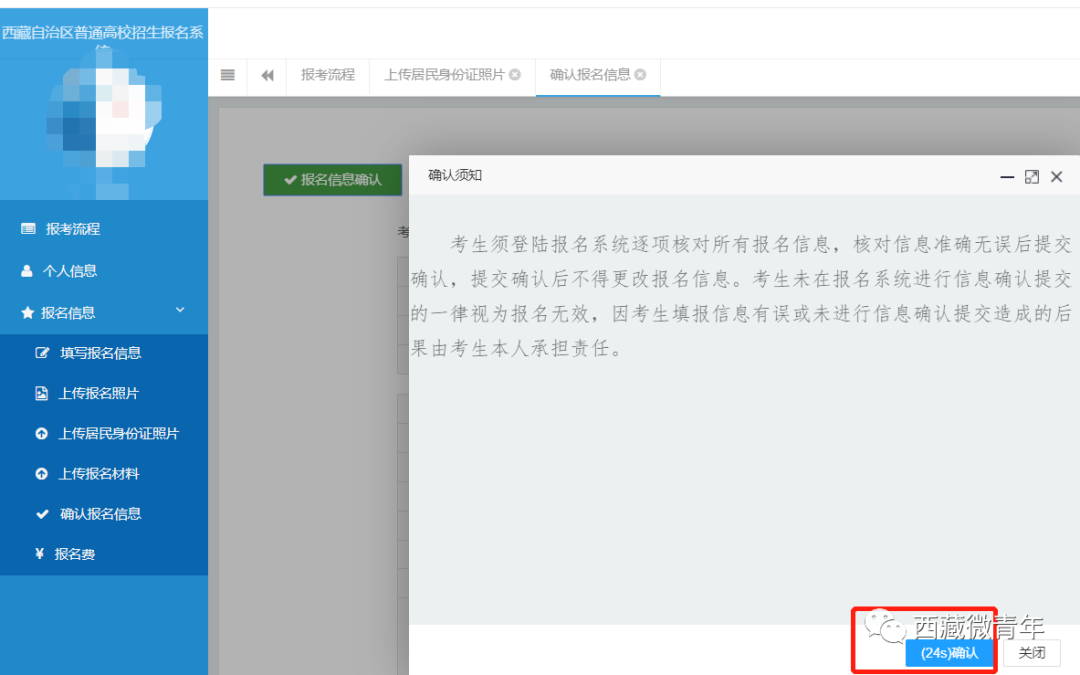Minimize the 确认须知 dialog

click(x=1007, y=177)
